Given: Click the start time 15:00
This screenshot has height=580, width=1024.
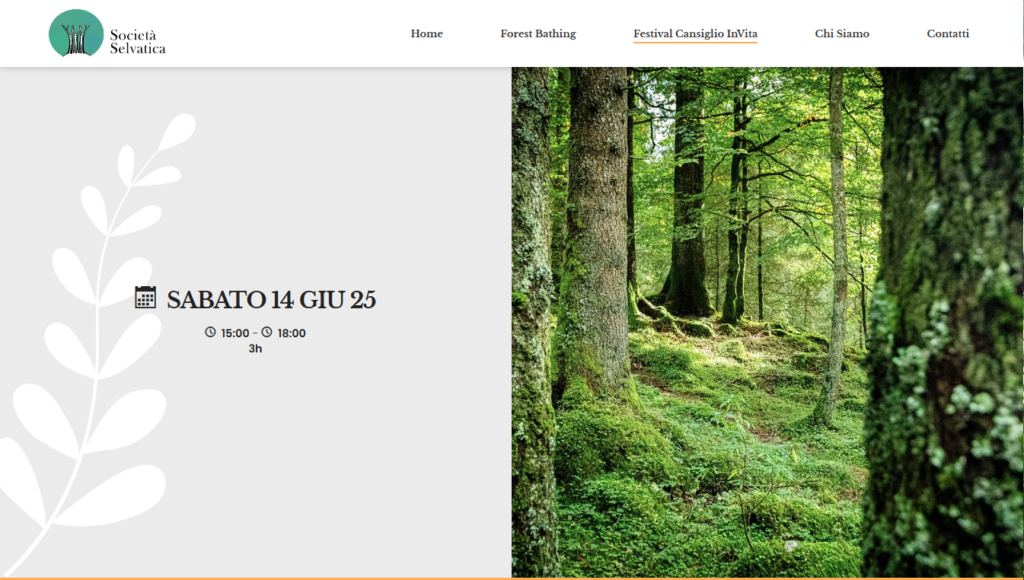Looking at the screenshot, I should pyautogui.click(x=235, y=333).
